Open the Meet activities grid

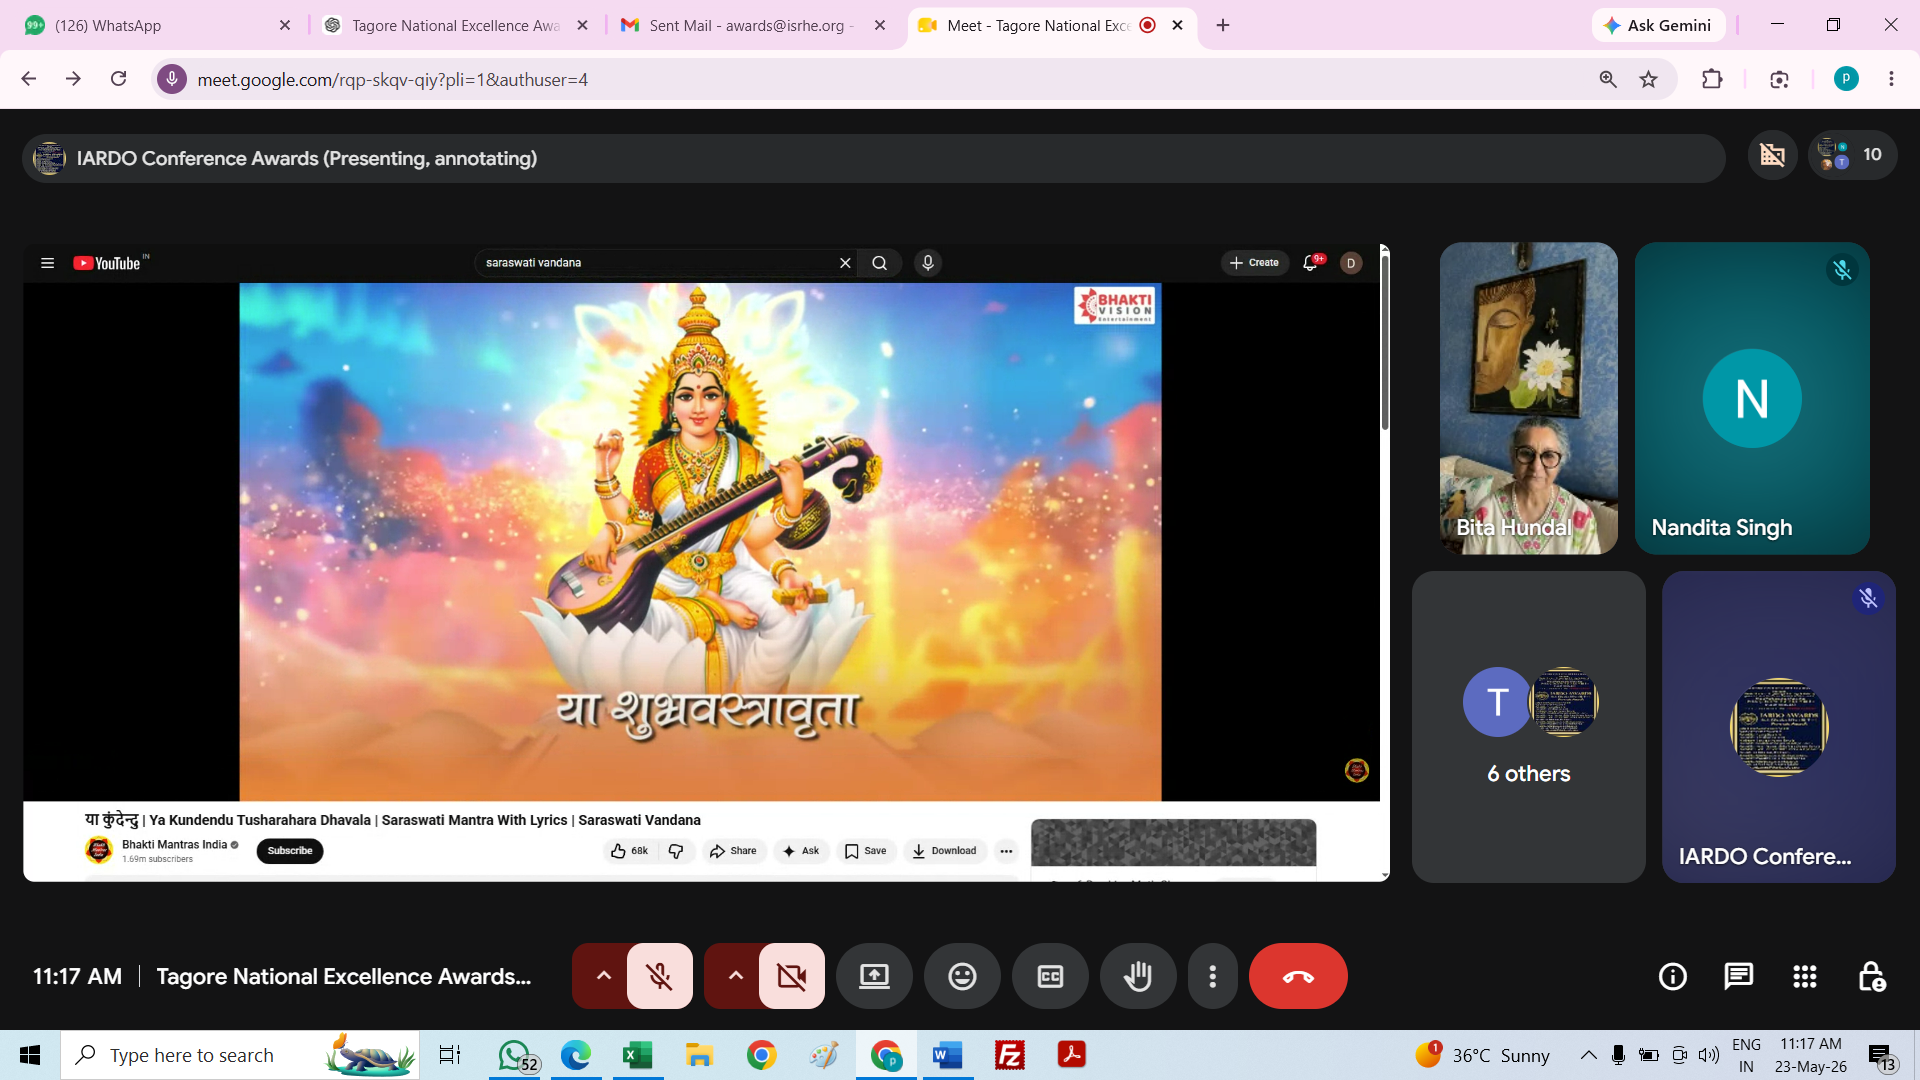[x=1805, y=976]
